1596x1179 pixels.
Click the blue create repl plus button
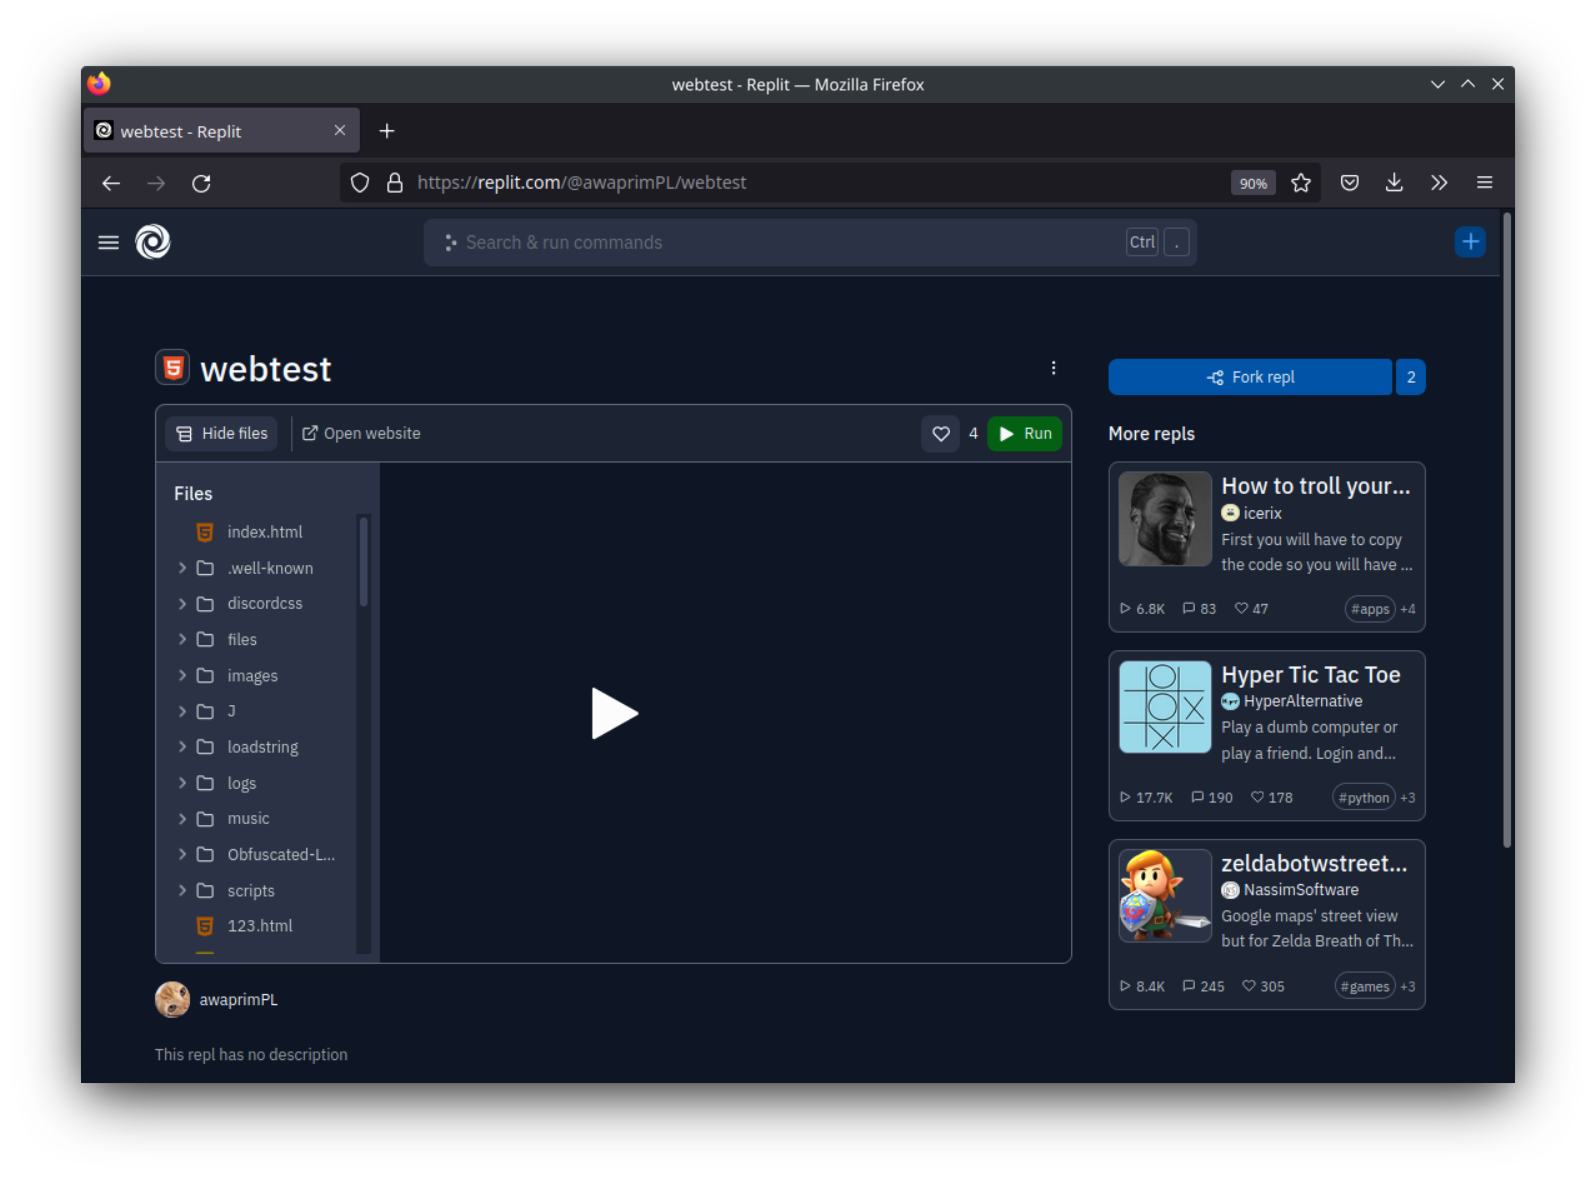tap(1470, 242)
